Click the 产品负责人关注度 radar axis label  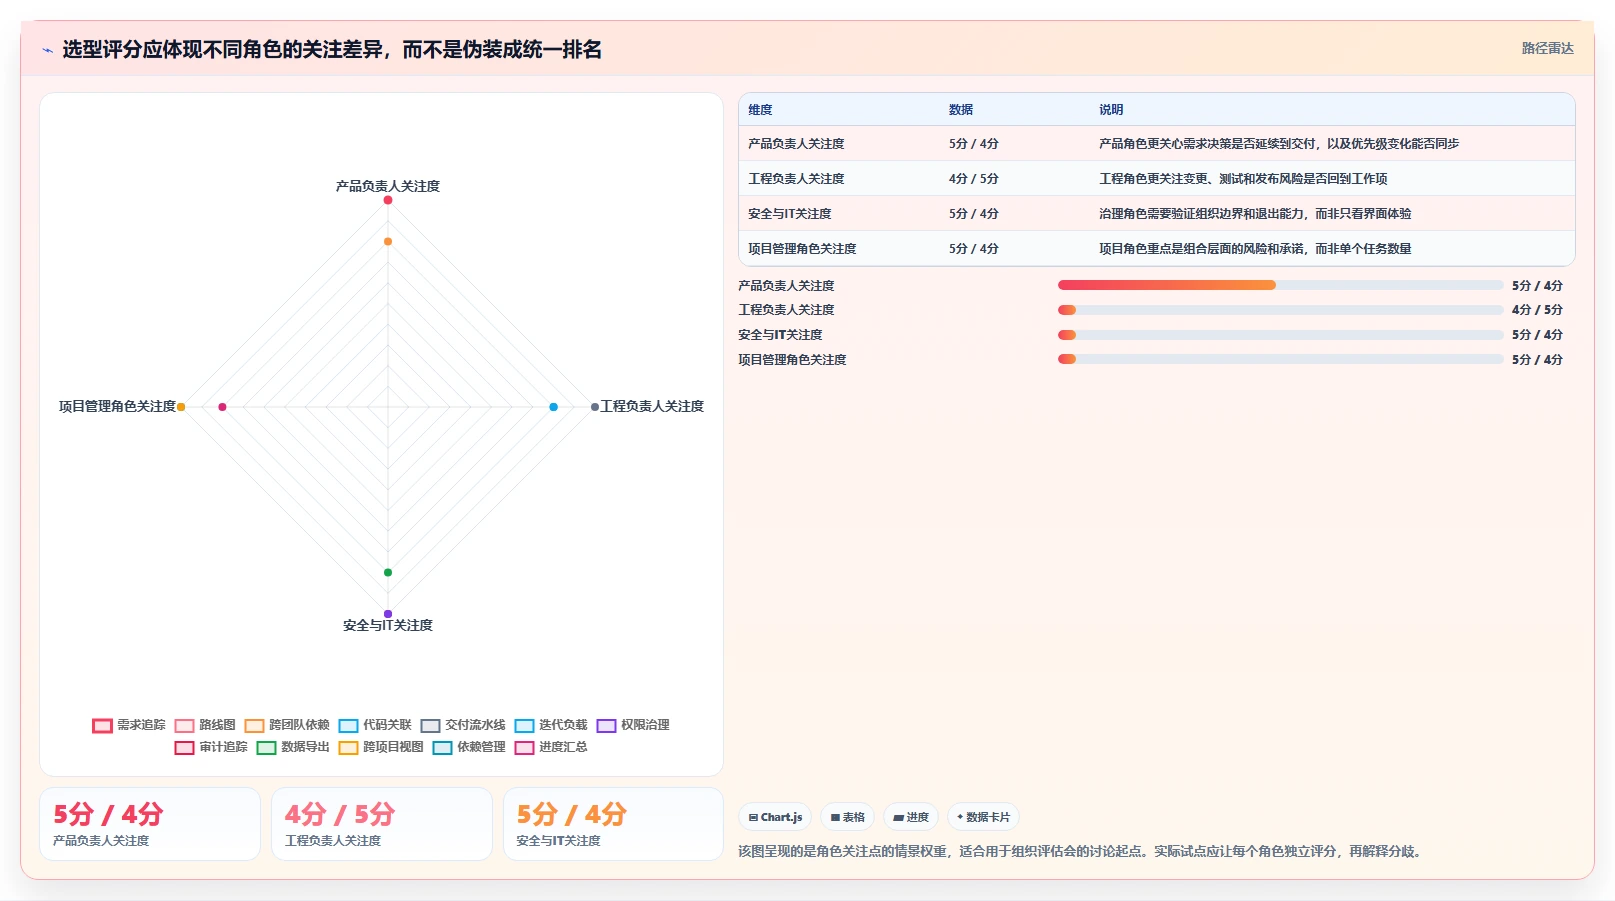coord(388,186)
